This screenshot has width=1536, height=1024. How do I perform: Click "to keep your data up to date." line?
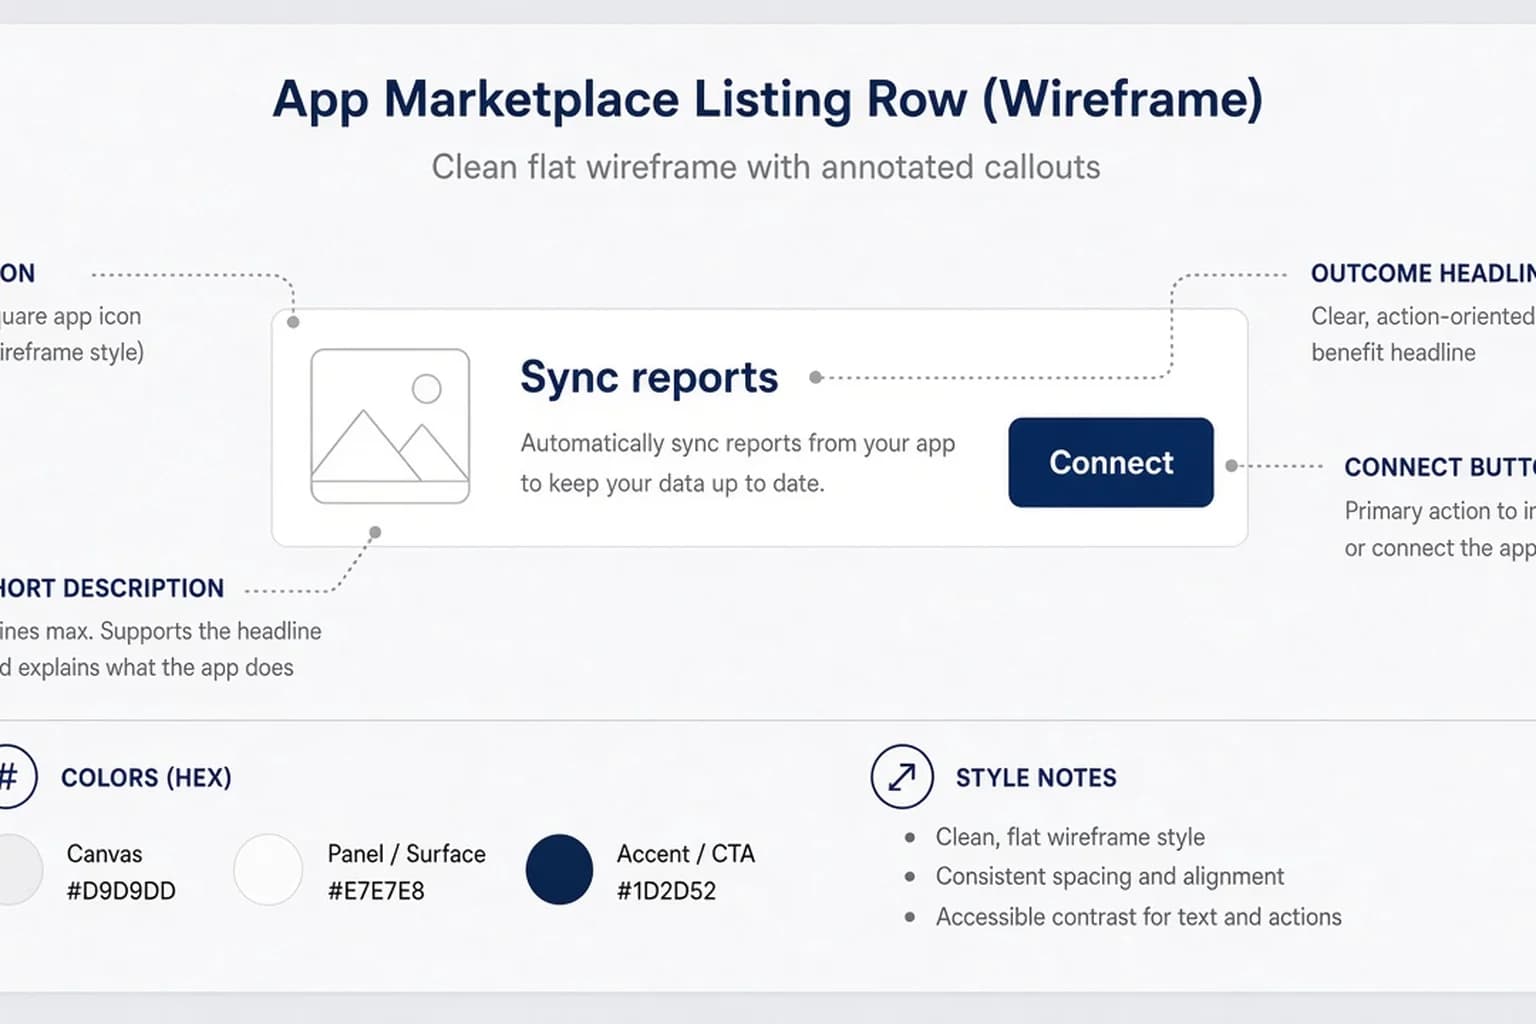[672, 483]
